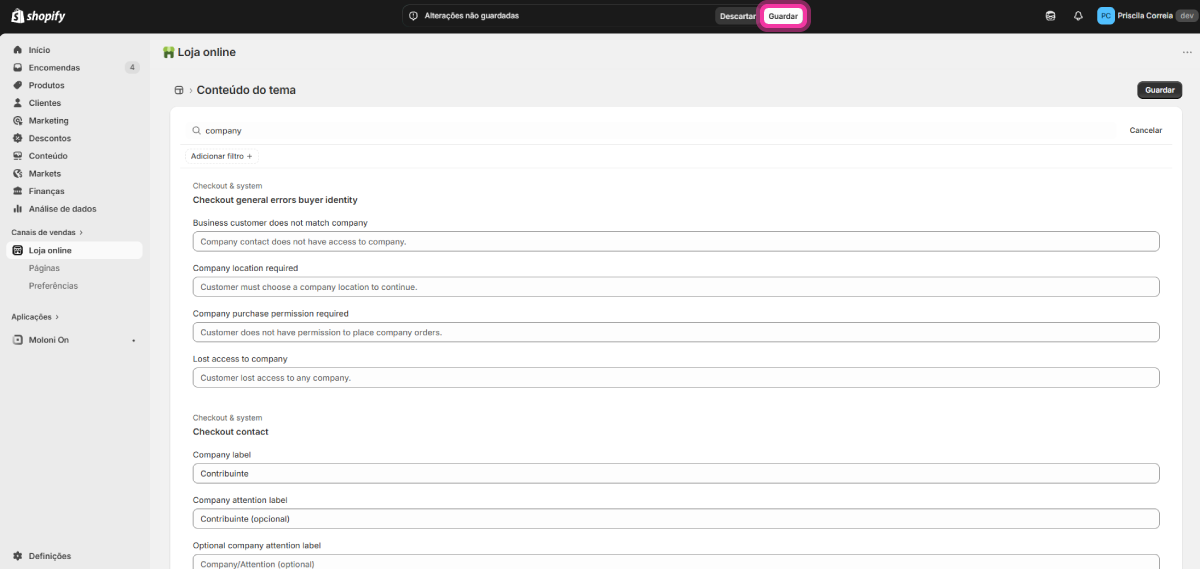Image resolution: width=1200 pixels, height=569 pixels.
Task: Click the Encomendas inbox icon
Action: (18, 68)
